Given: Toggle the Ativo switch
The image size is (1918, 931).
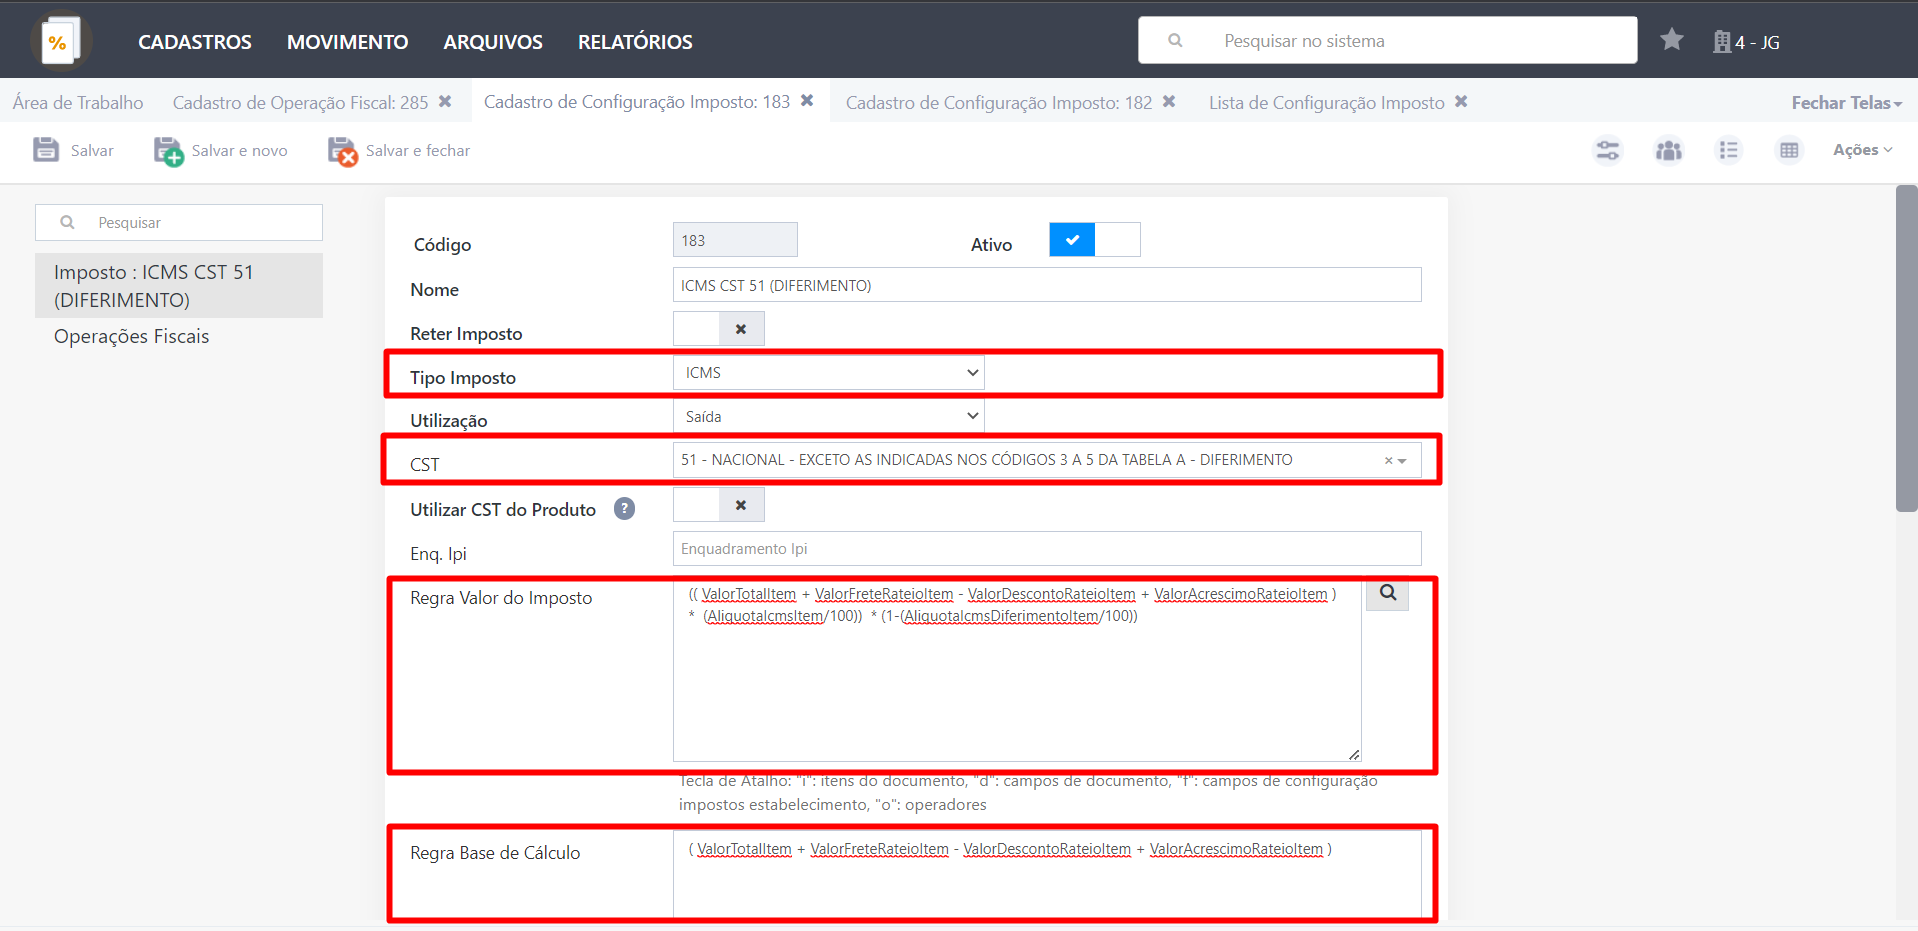Looking at the screenshot, I should [1095, 240].
